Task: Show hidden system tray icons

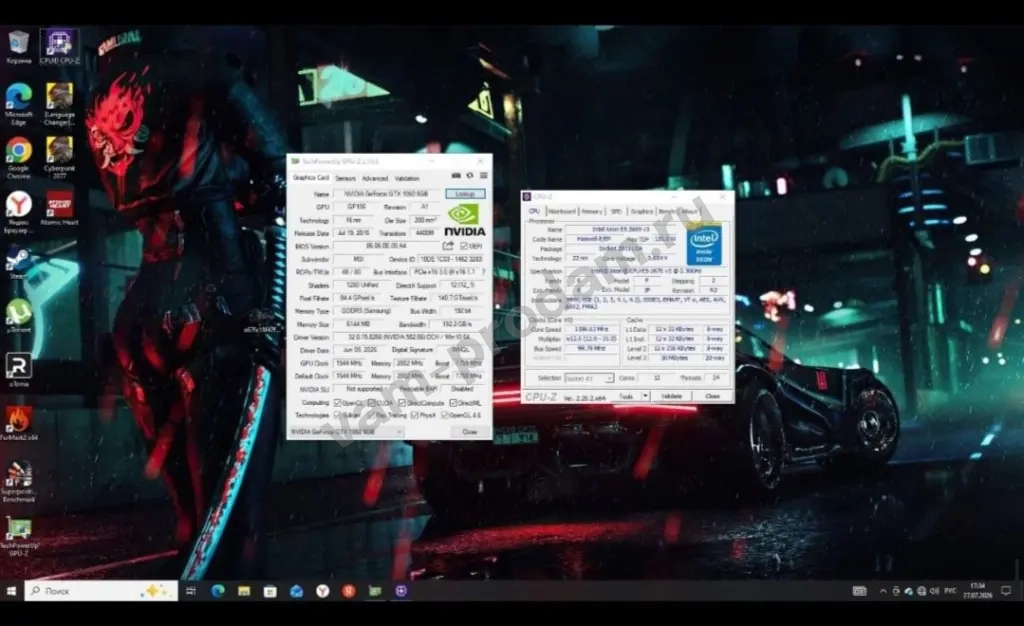Action: (883, 591)
